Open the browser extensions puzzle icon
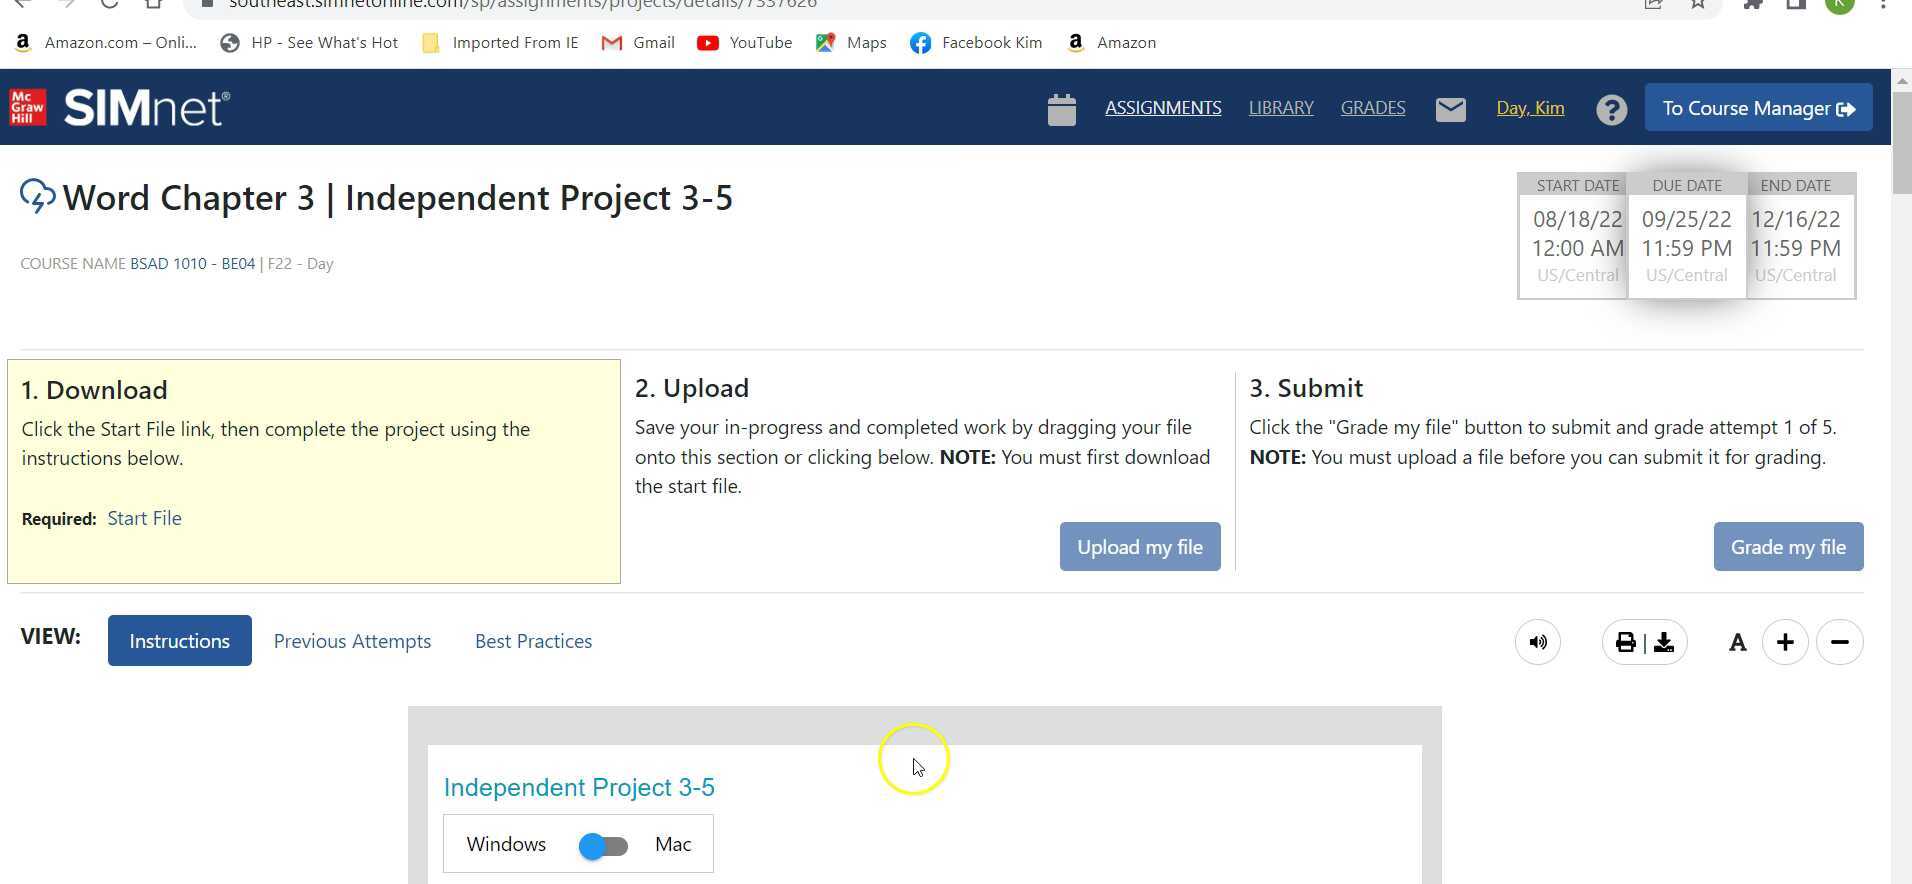The width and height of the screenshot is (1912, 884). click(1753, 4)
